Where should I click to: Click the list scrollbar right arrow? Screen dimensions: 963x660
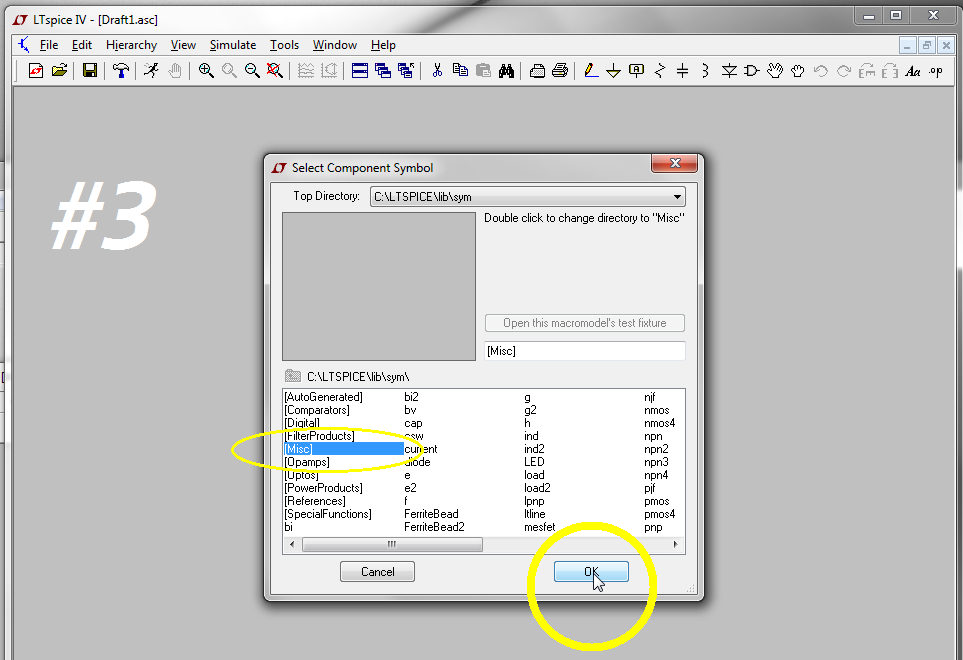[676, 545]
